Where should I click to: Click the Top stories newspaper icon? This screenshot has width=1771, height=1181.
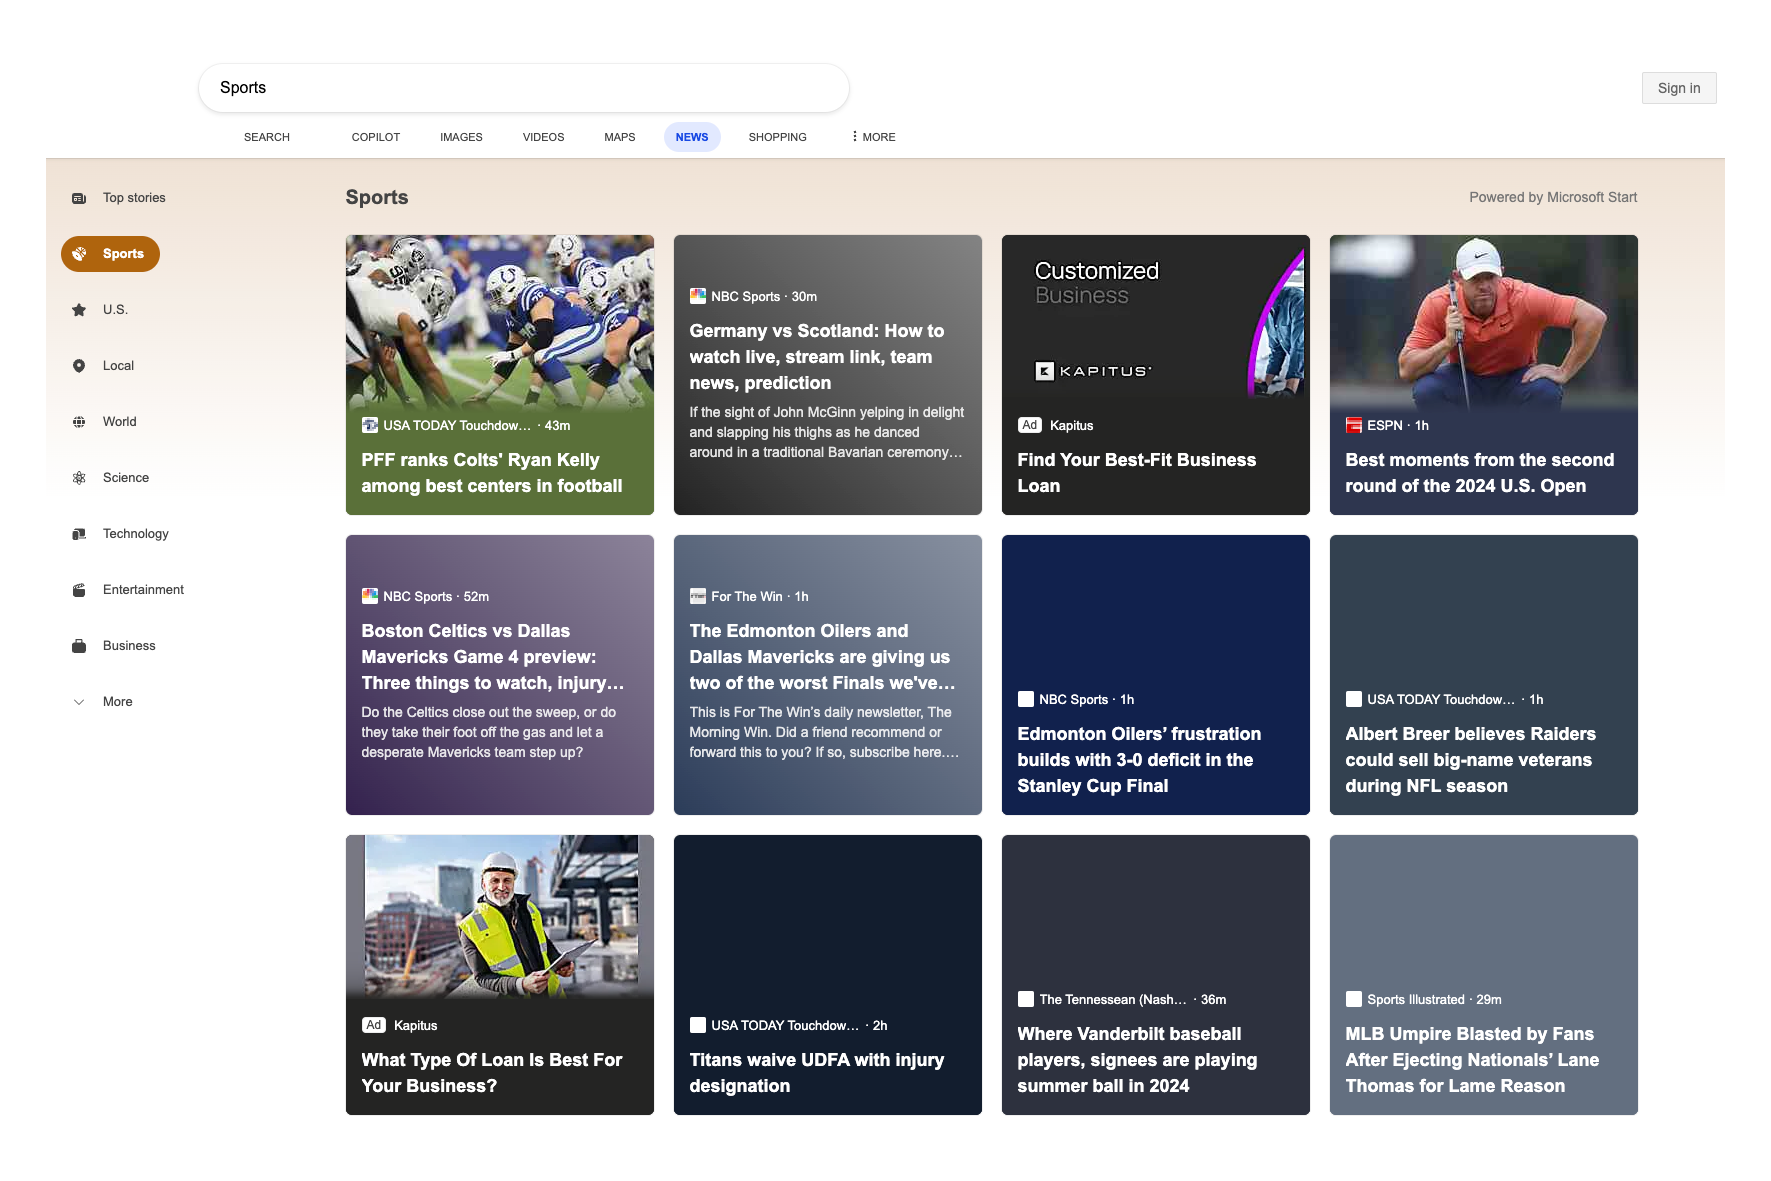coord(79,198)
